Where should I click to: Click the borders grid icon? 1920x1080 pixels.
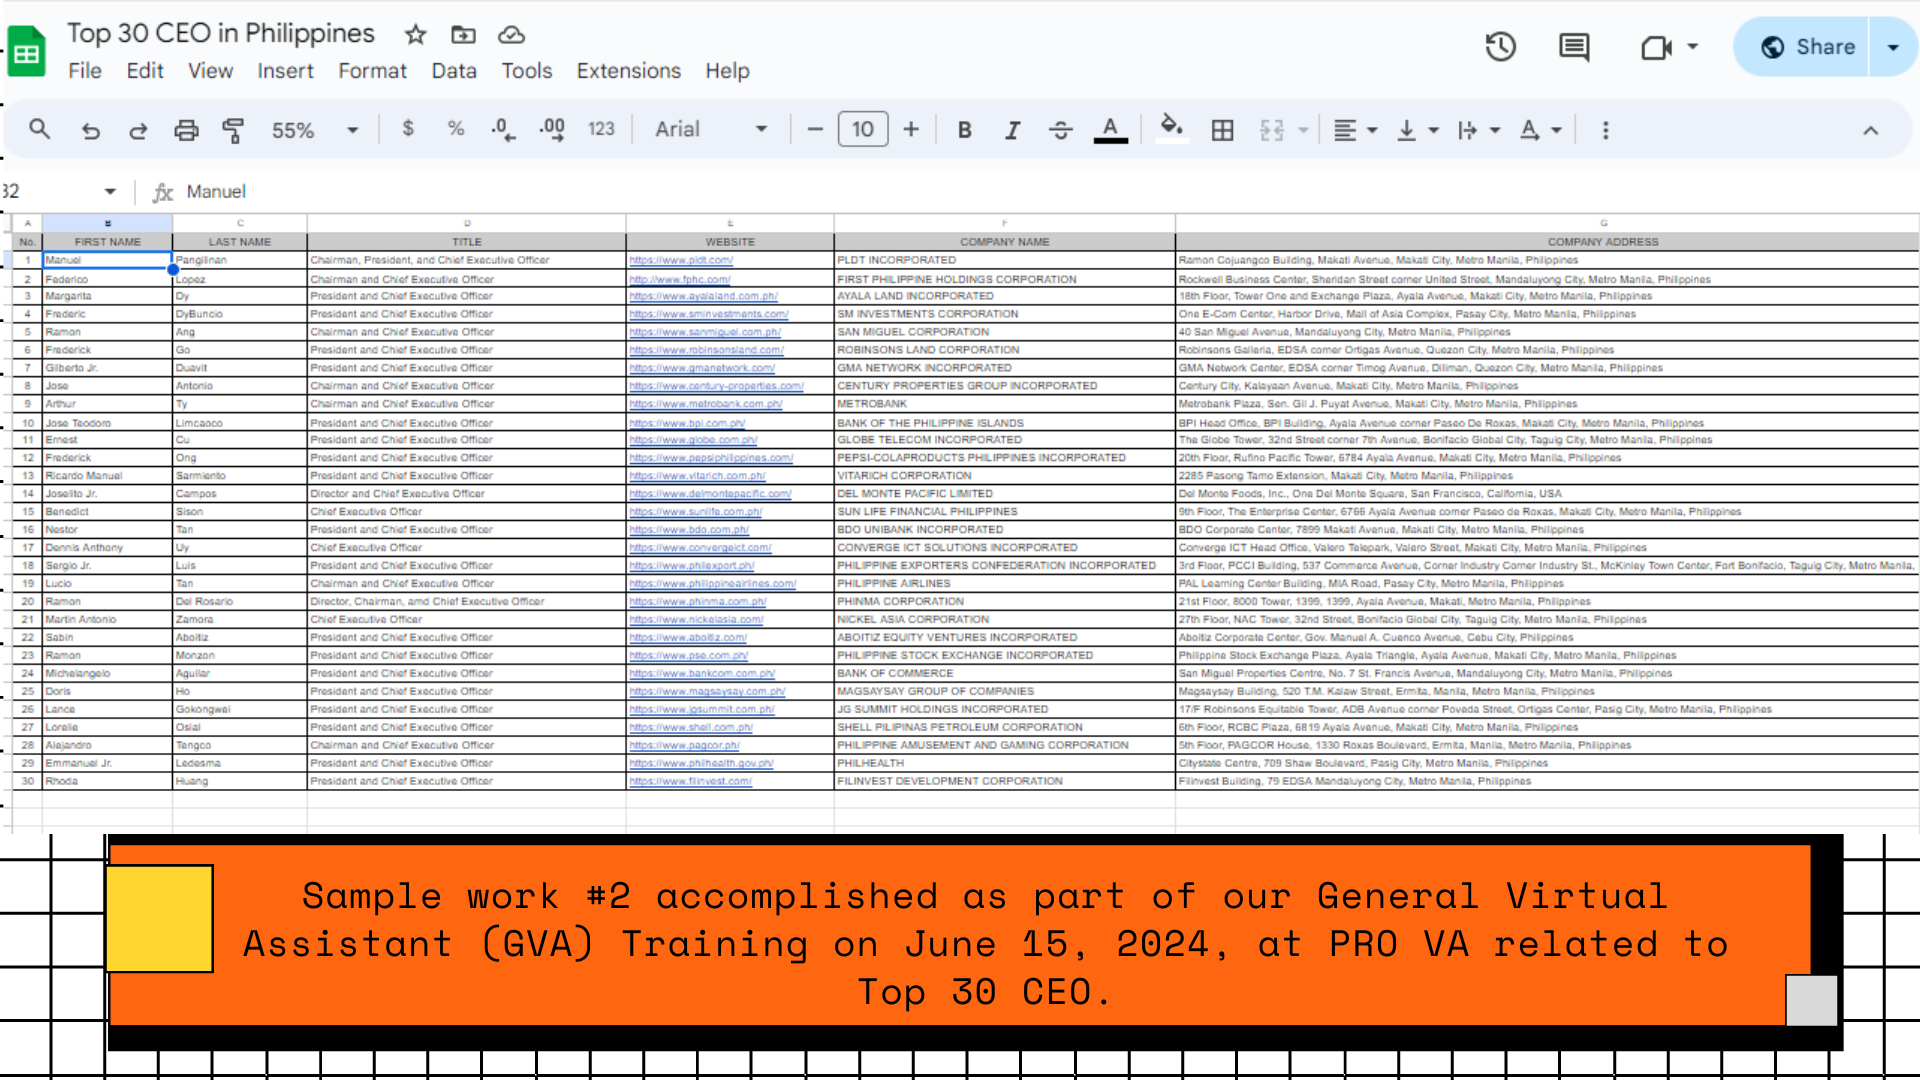(x=1222, y=130)
